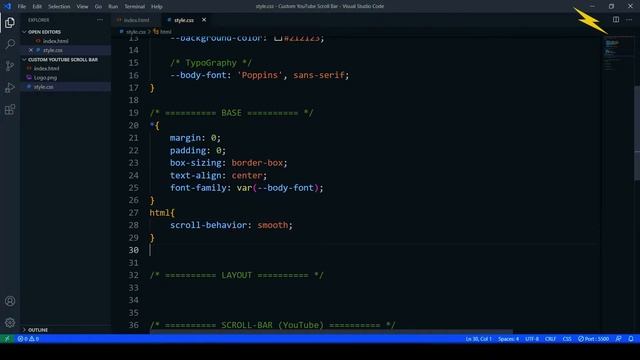Change encoding via UTF-8
Image resolution: width=640 pixels, height=360 pixels.
click(x=531, y=339)
